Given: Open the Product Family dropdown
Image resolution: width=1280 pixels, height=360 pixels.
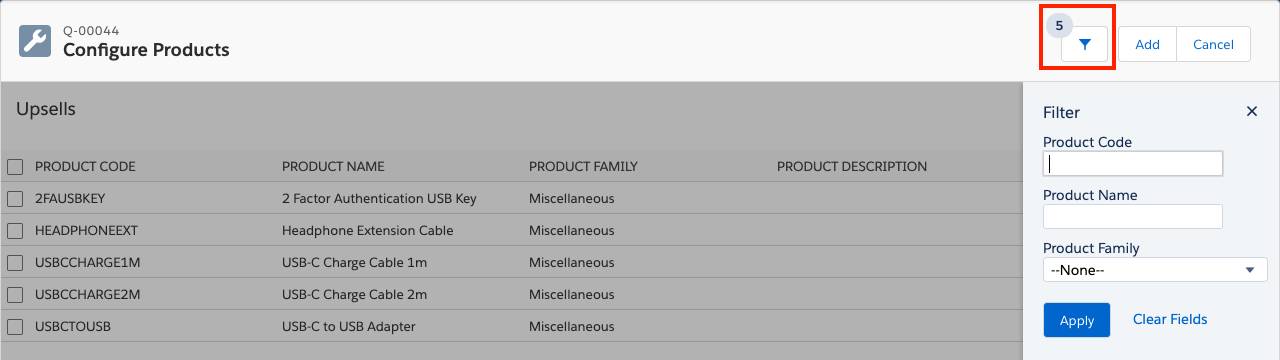Looking at the screenshot, I should tap(1155, 270).
